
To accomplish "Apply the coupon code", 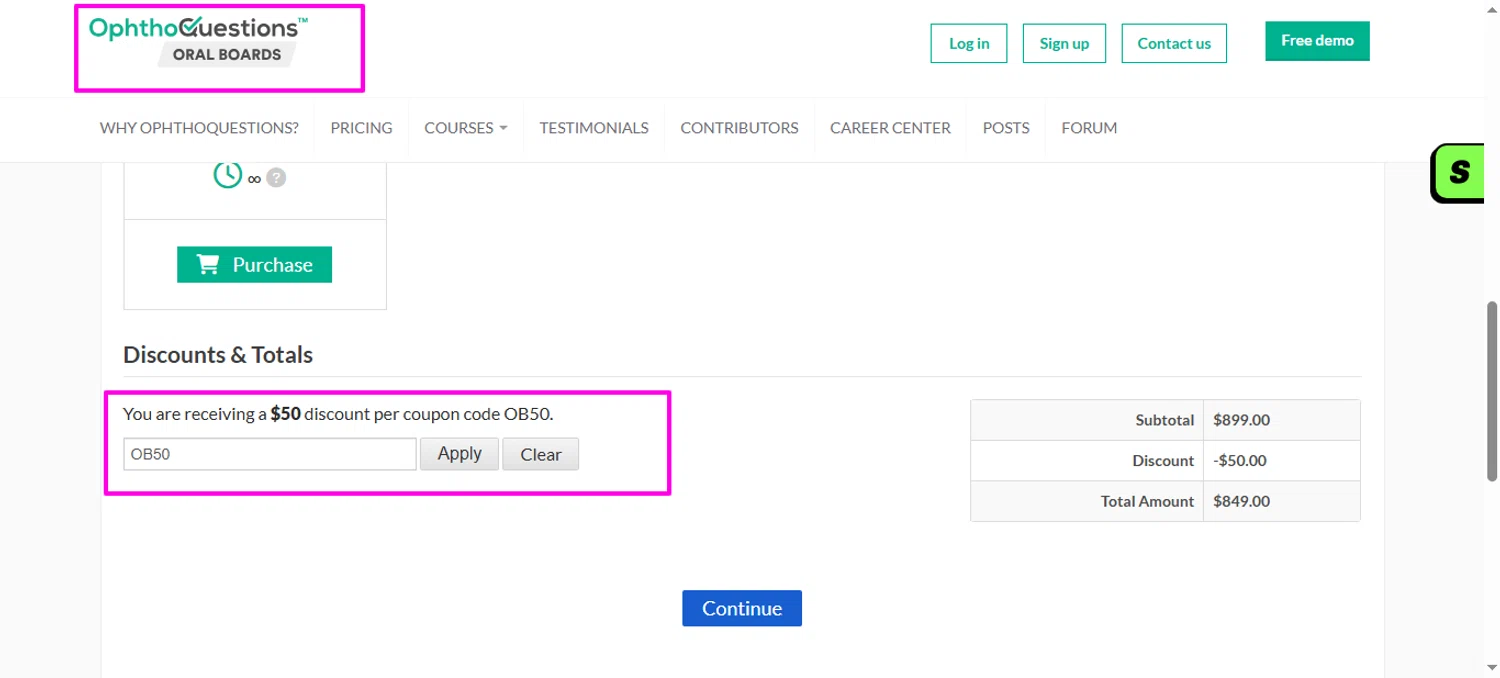I will [459, 454].
